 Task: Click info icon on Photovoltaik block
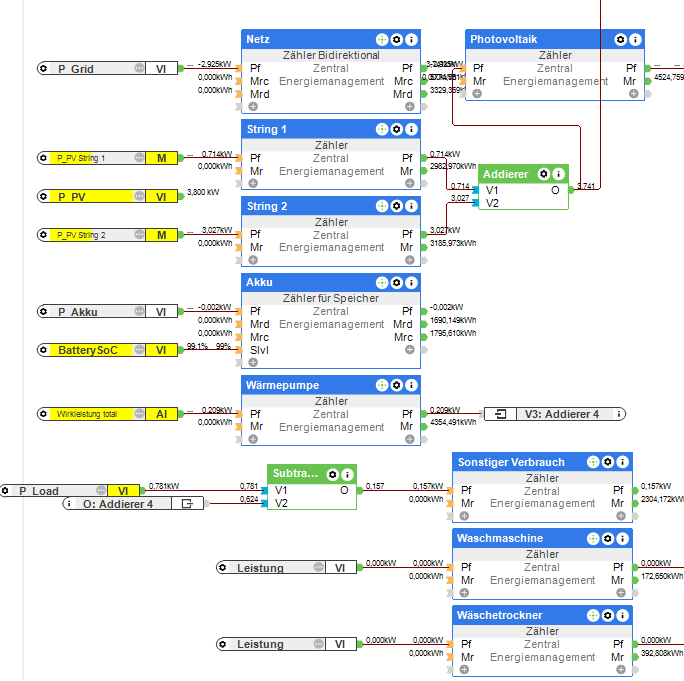[635, 40]
